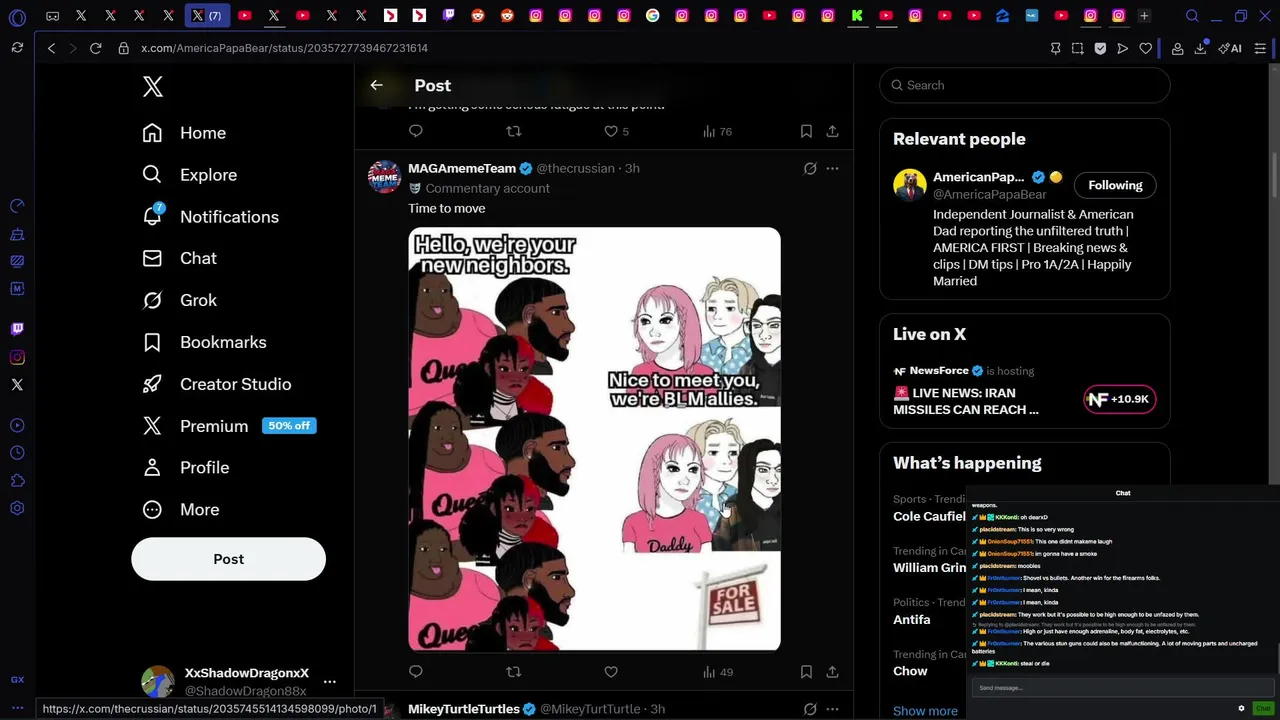Open AmericanPapaBear profile avatar
This screenshot has width=1280, height=720.
(x=910, y=185)
